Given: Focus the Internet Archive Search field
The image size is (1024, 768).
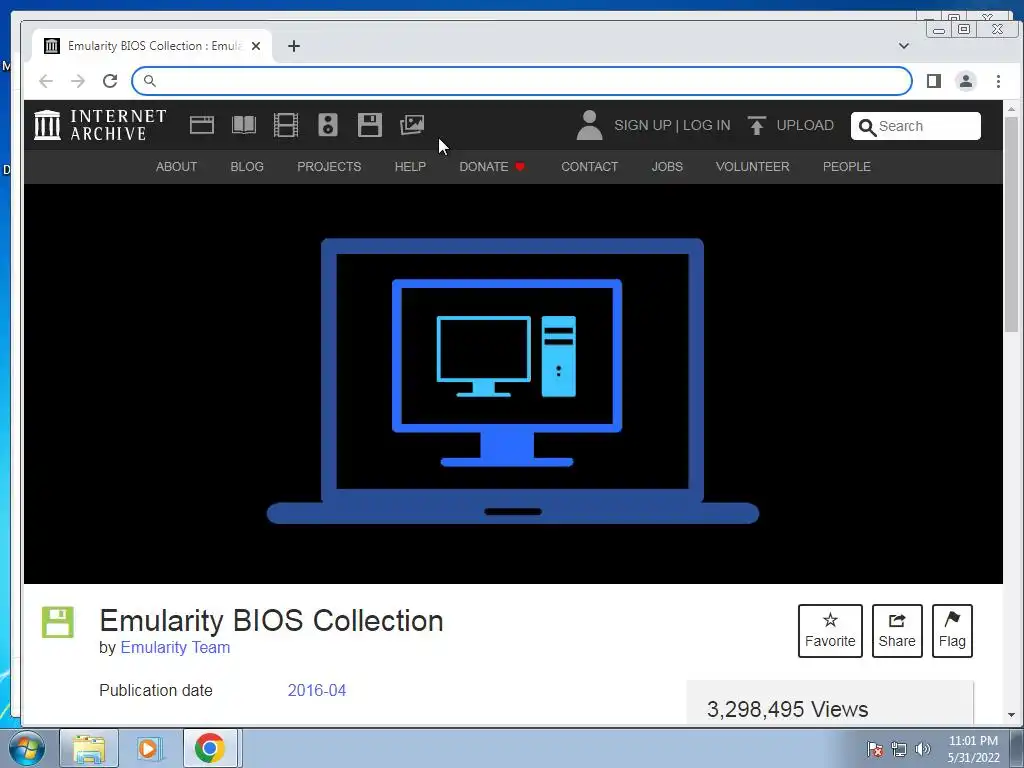Looking at the screenshot, I should [916, 126].
